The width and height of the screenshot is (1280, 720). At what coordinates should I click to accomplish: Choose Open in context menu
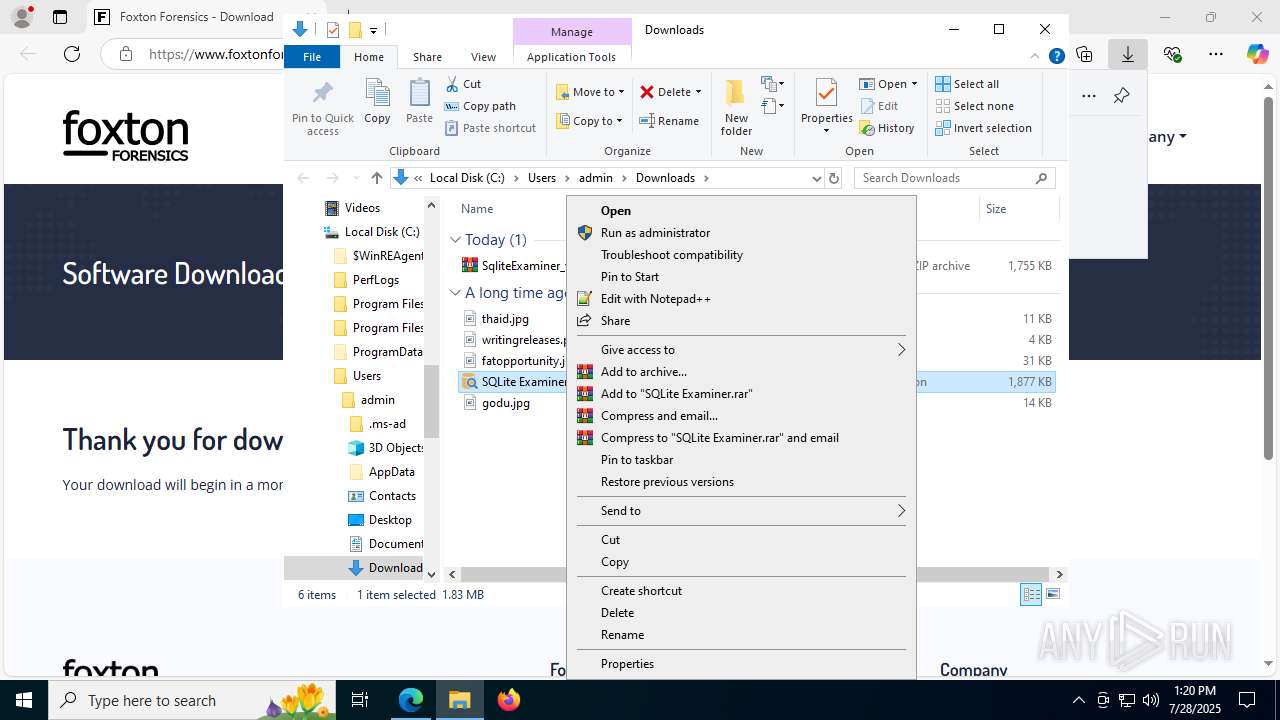(741, 211)
